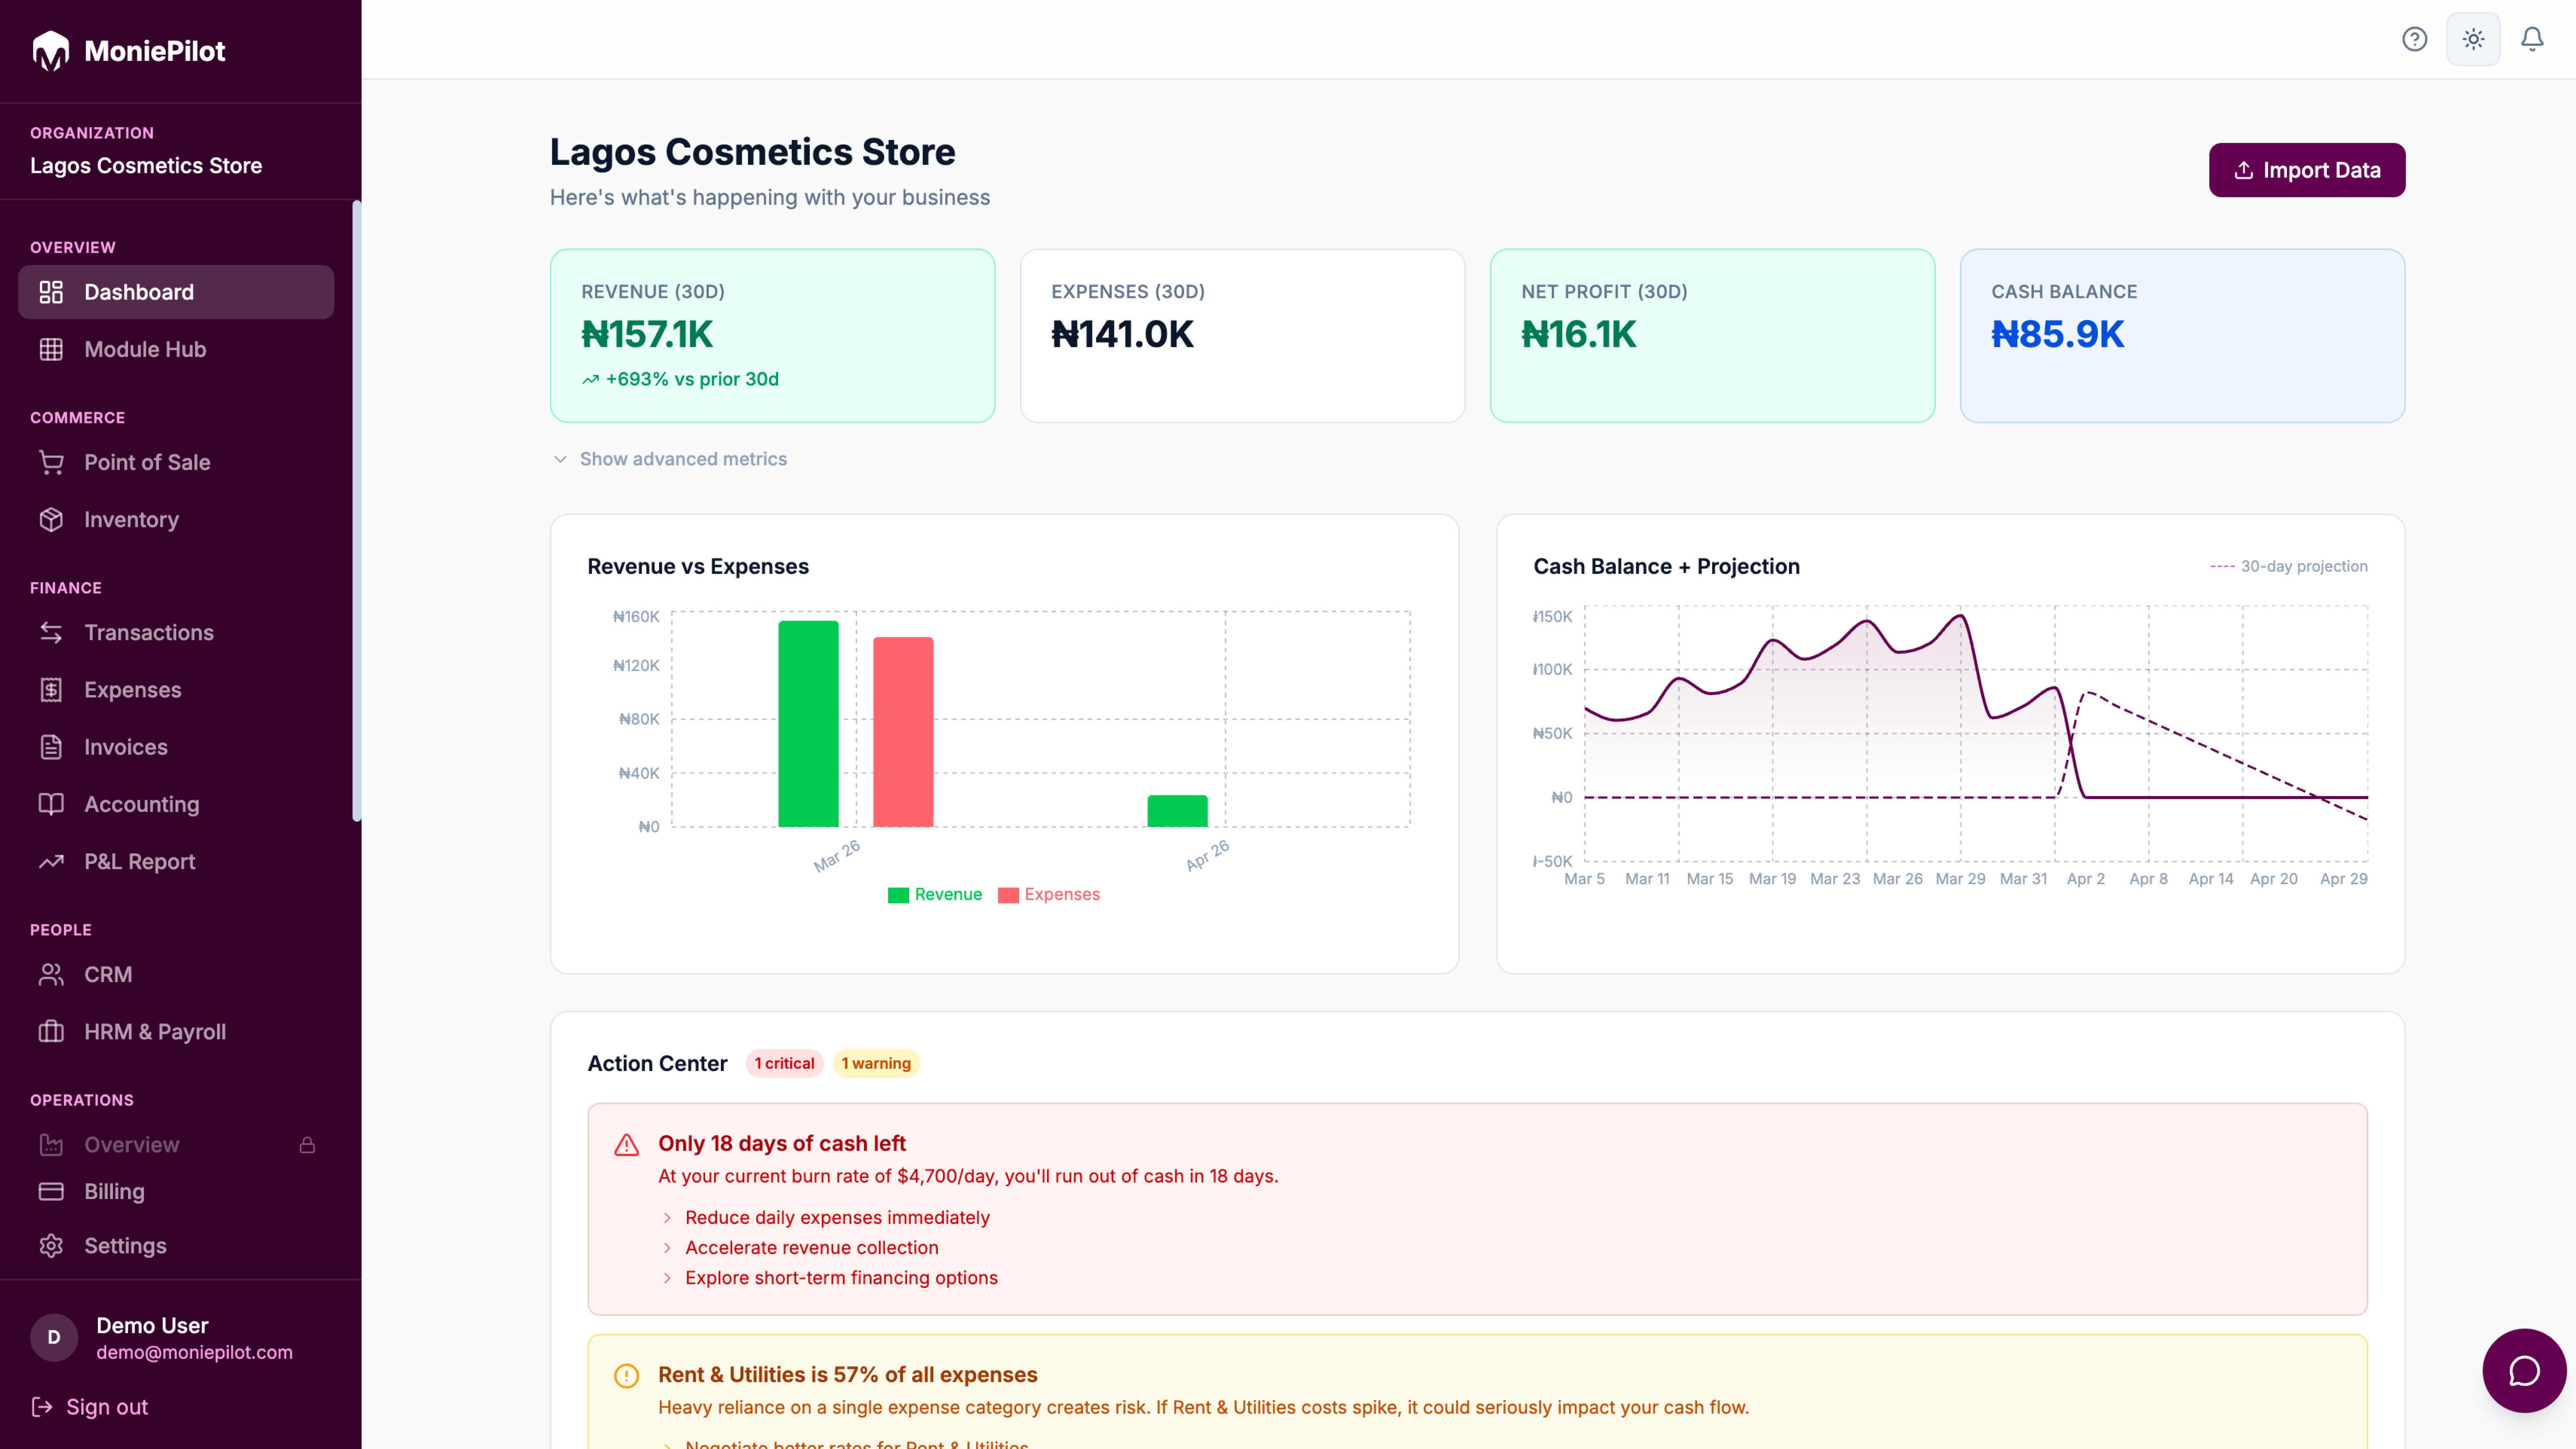Select Module Hub menu item

(x=145, y=349)
